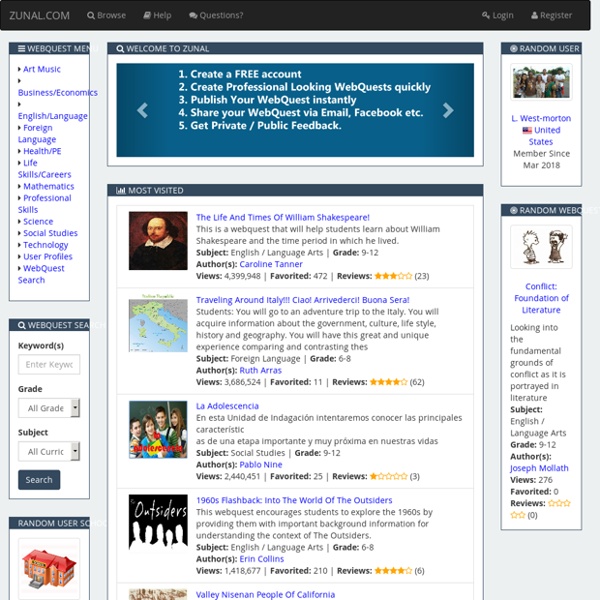Image resolution: width=600 pixels, height=600 pixels.
Task: Open the Questions? navbar item
Action: point(216,15)
